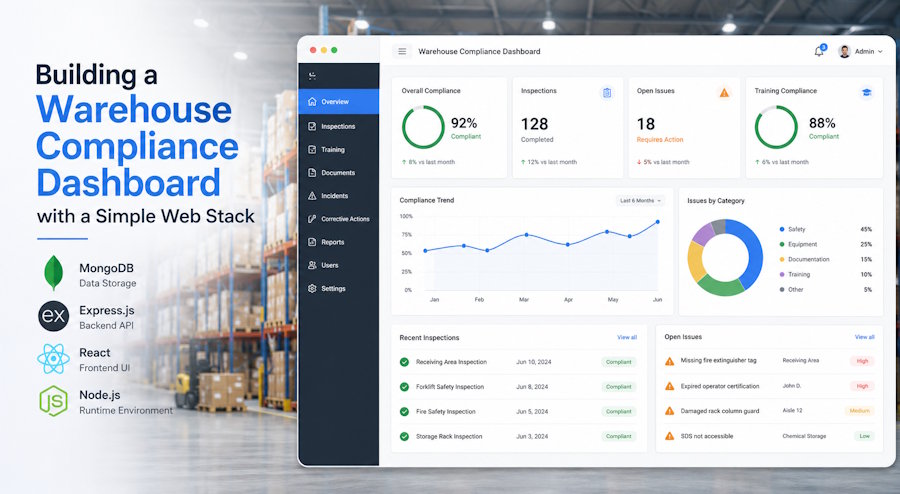Click warning icon on Open Issues card

pyautogui.click(x=724, y=92)
